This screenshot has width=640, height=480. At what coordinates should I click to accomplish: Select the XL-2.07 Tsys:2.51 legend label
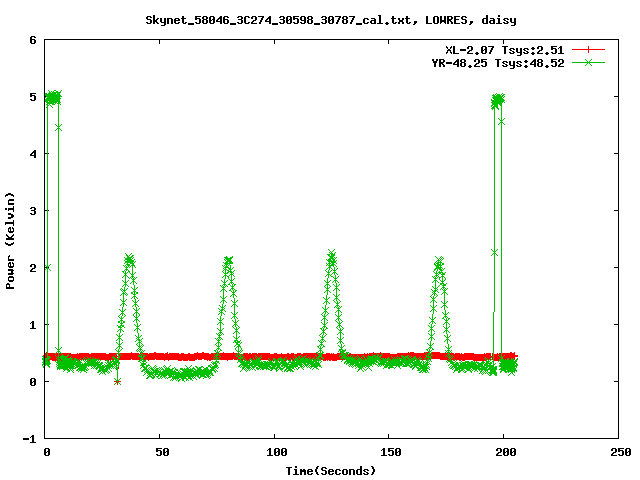click(x=504, y=50)
